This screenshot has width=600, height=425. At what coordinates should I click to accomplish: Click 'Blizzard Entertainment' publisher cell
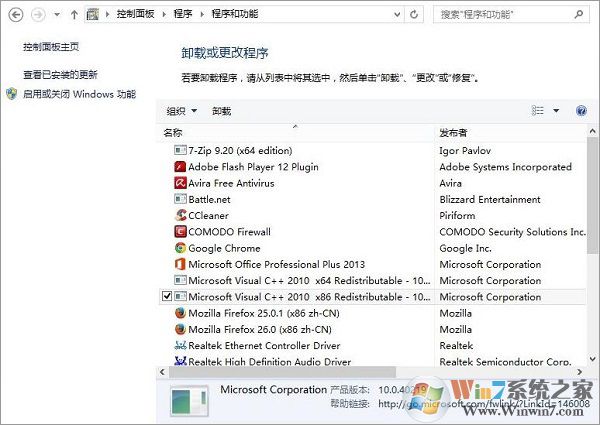[490, 199]
